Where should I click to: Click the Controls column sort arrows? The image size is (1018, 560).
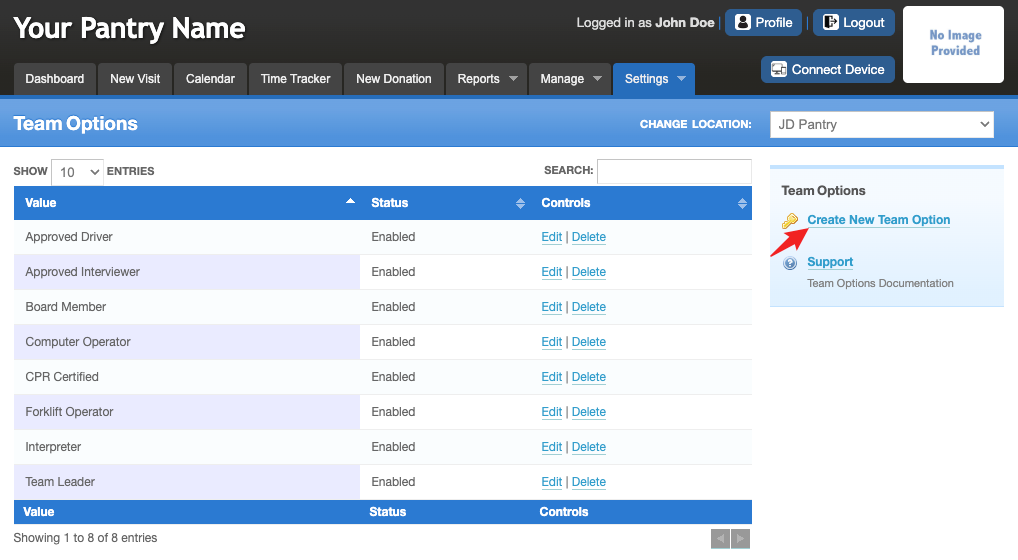[x=742, y=204]
